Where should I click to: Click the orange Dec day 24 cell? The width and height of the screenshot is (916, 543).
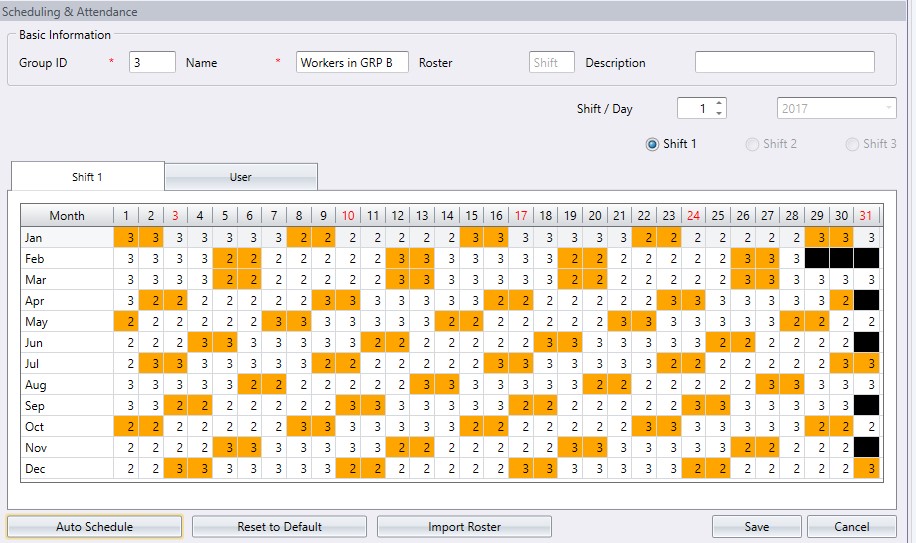click(693, 469)
